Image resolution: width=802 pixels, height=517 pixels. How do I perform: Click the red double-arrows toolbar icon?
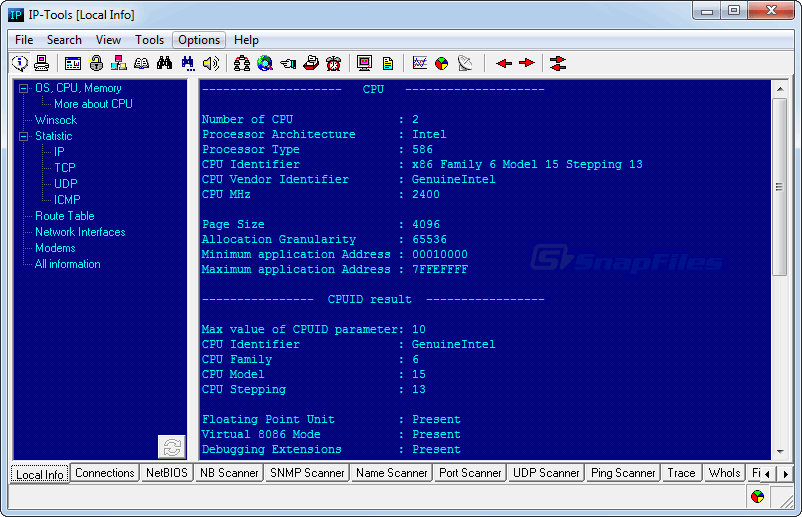point(558,63)
